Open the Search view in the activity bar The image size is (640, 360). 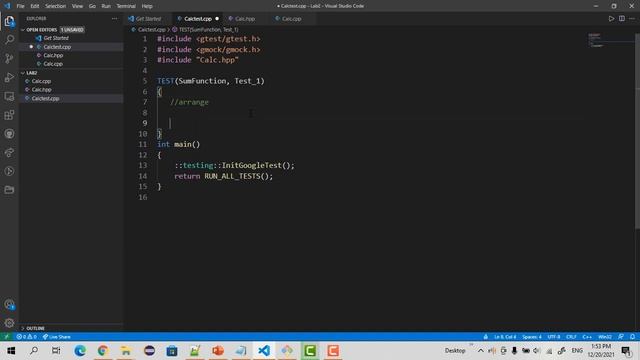[9, 40]
